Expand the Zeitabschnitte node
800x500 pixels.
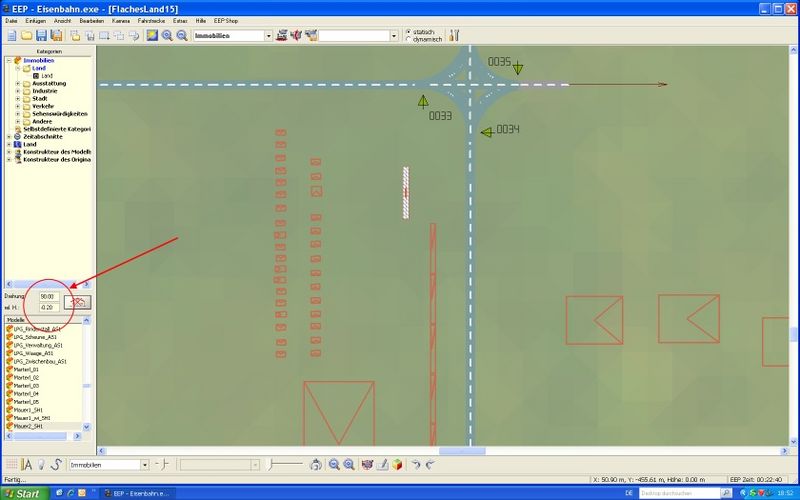[9, 137]
